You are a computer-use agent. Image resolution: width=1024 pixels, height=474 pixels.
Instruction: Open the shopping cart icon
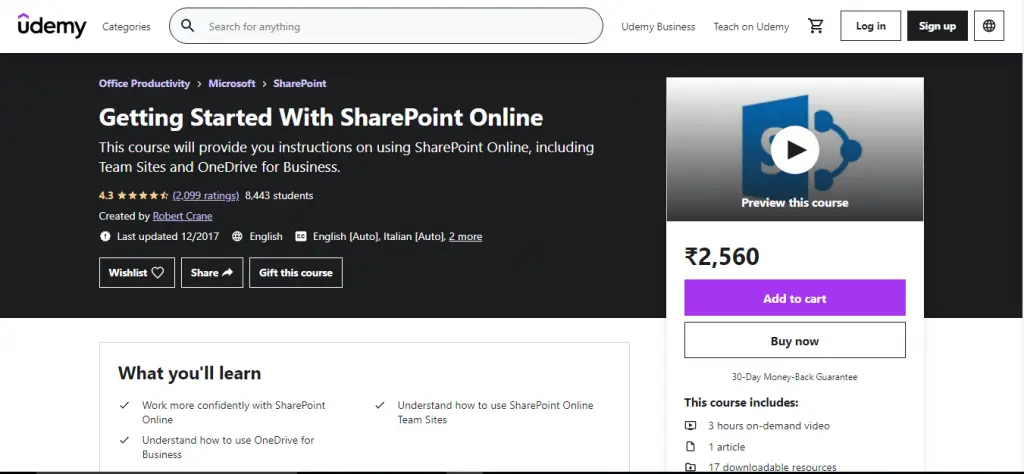pos(815,26)
